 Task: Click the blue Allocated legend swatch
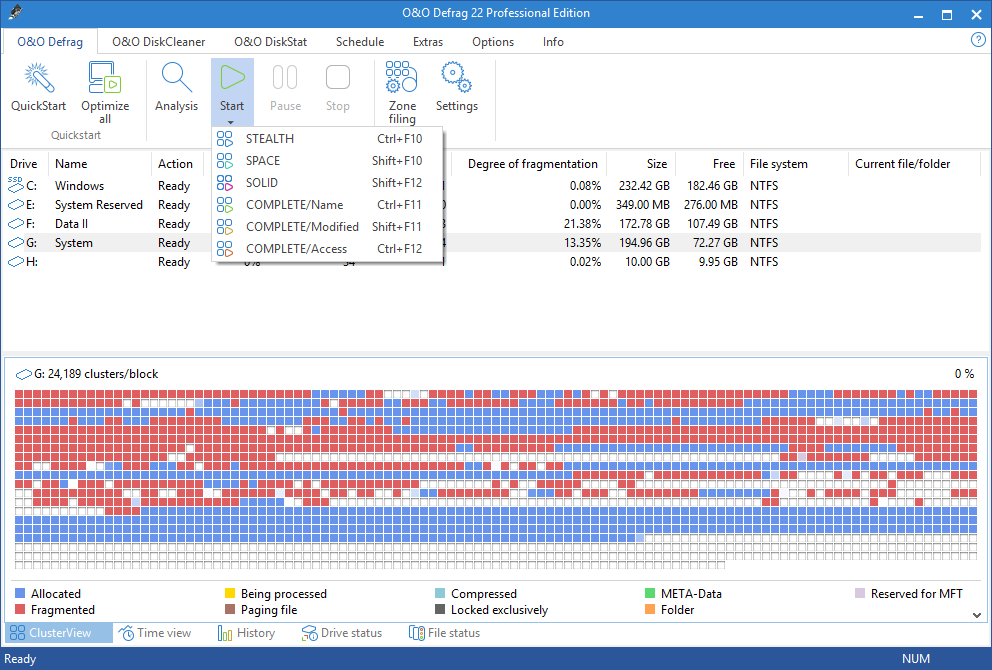pyautogui.click(x=20, y=593)
